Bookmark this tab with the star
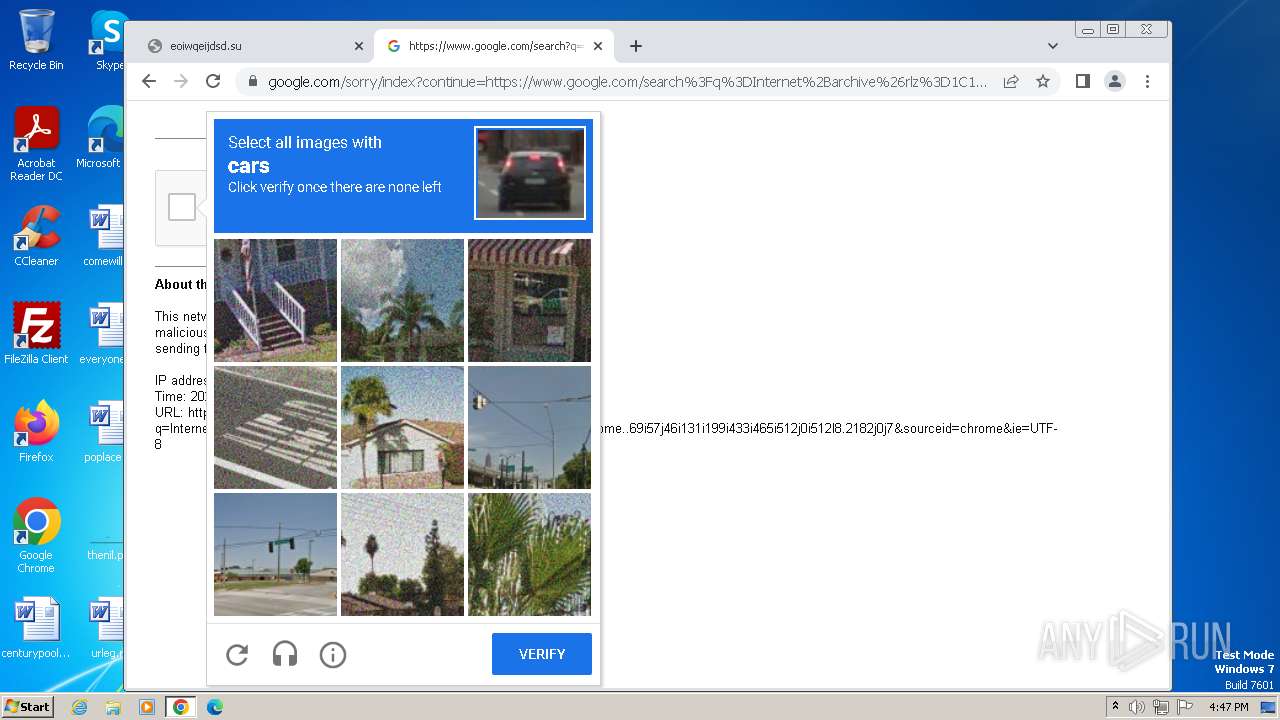The height and width of the screenshot is (720, 1280). click(x=1043, y=81)
